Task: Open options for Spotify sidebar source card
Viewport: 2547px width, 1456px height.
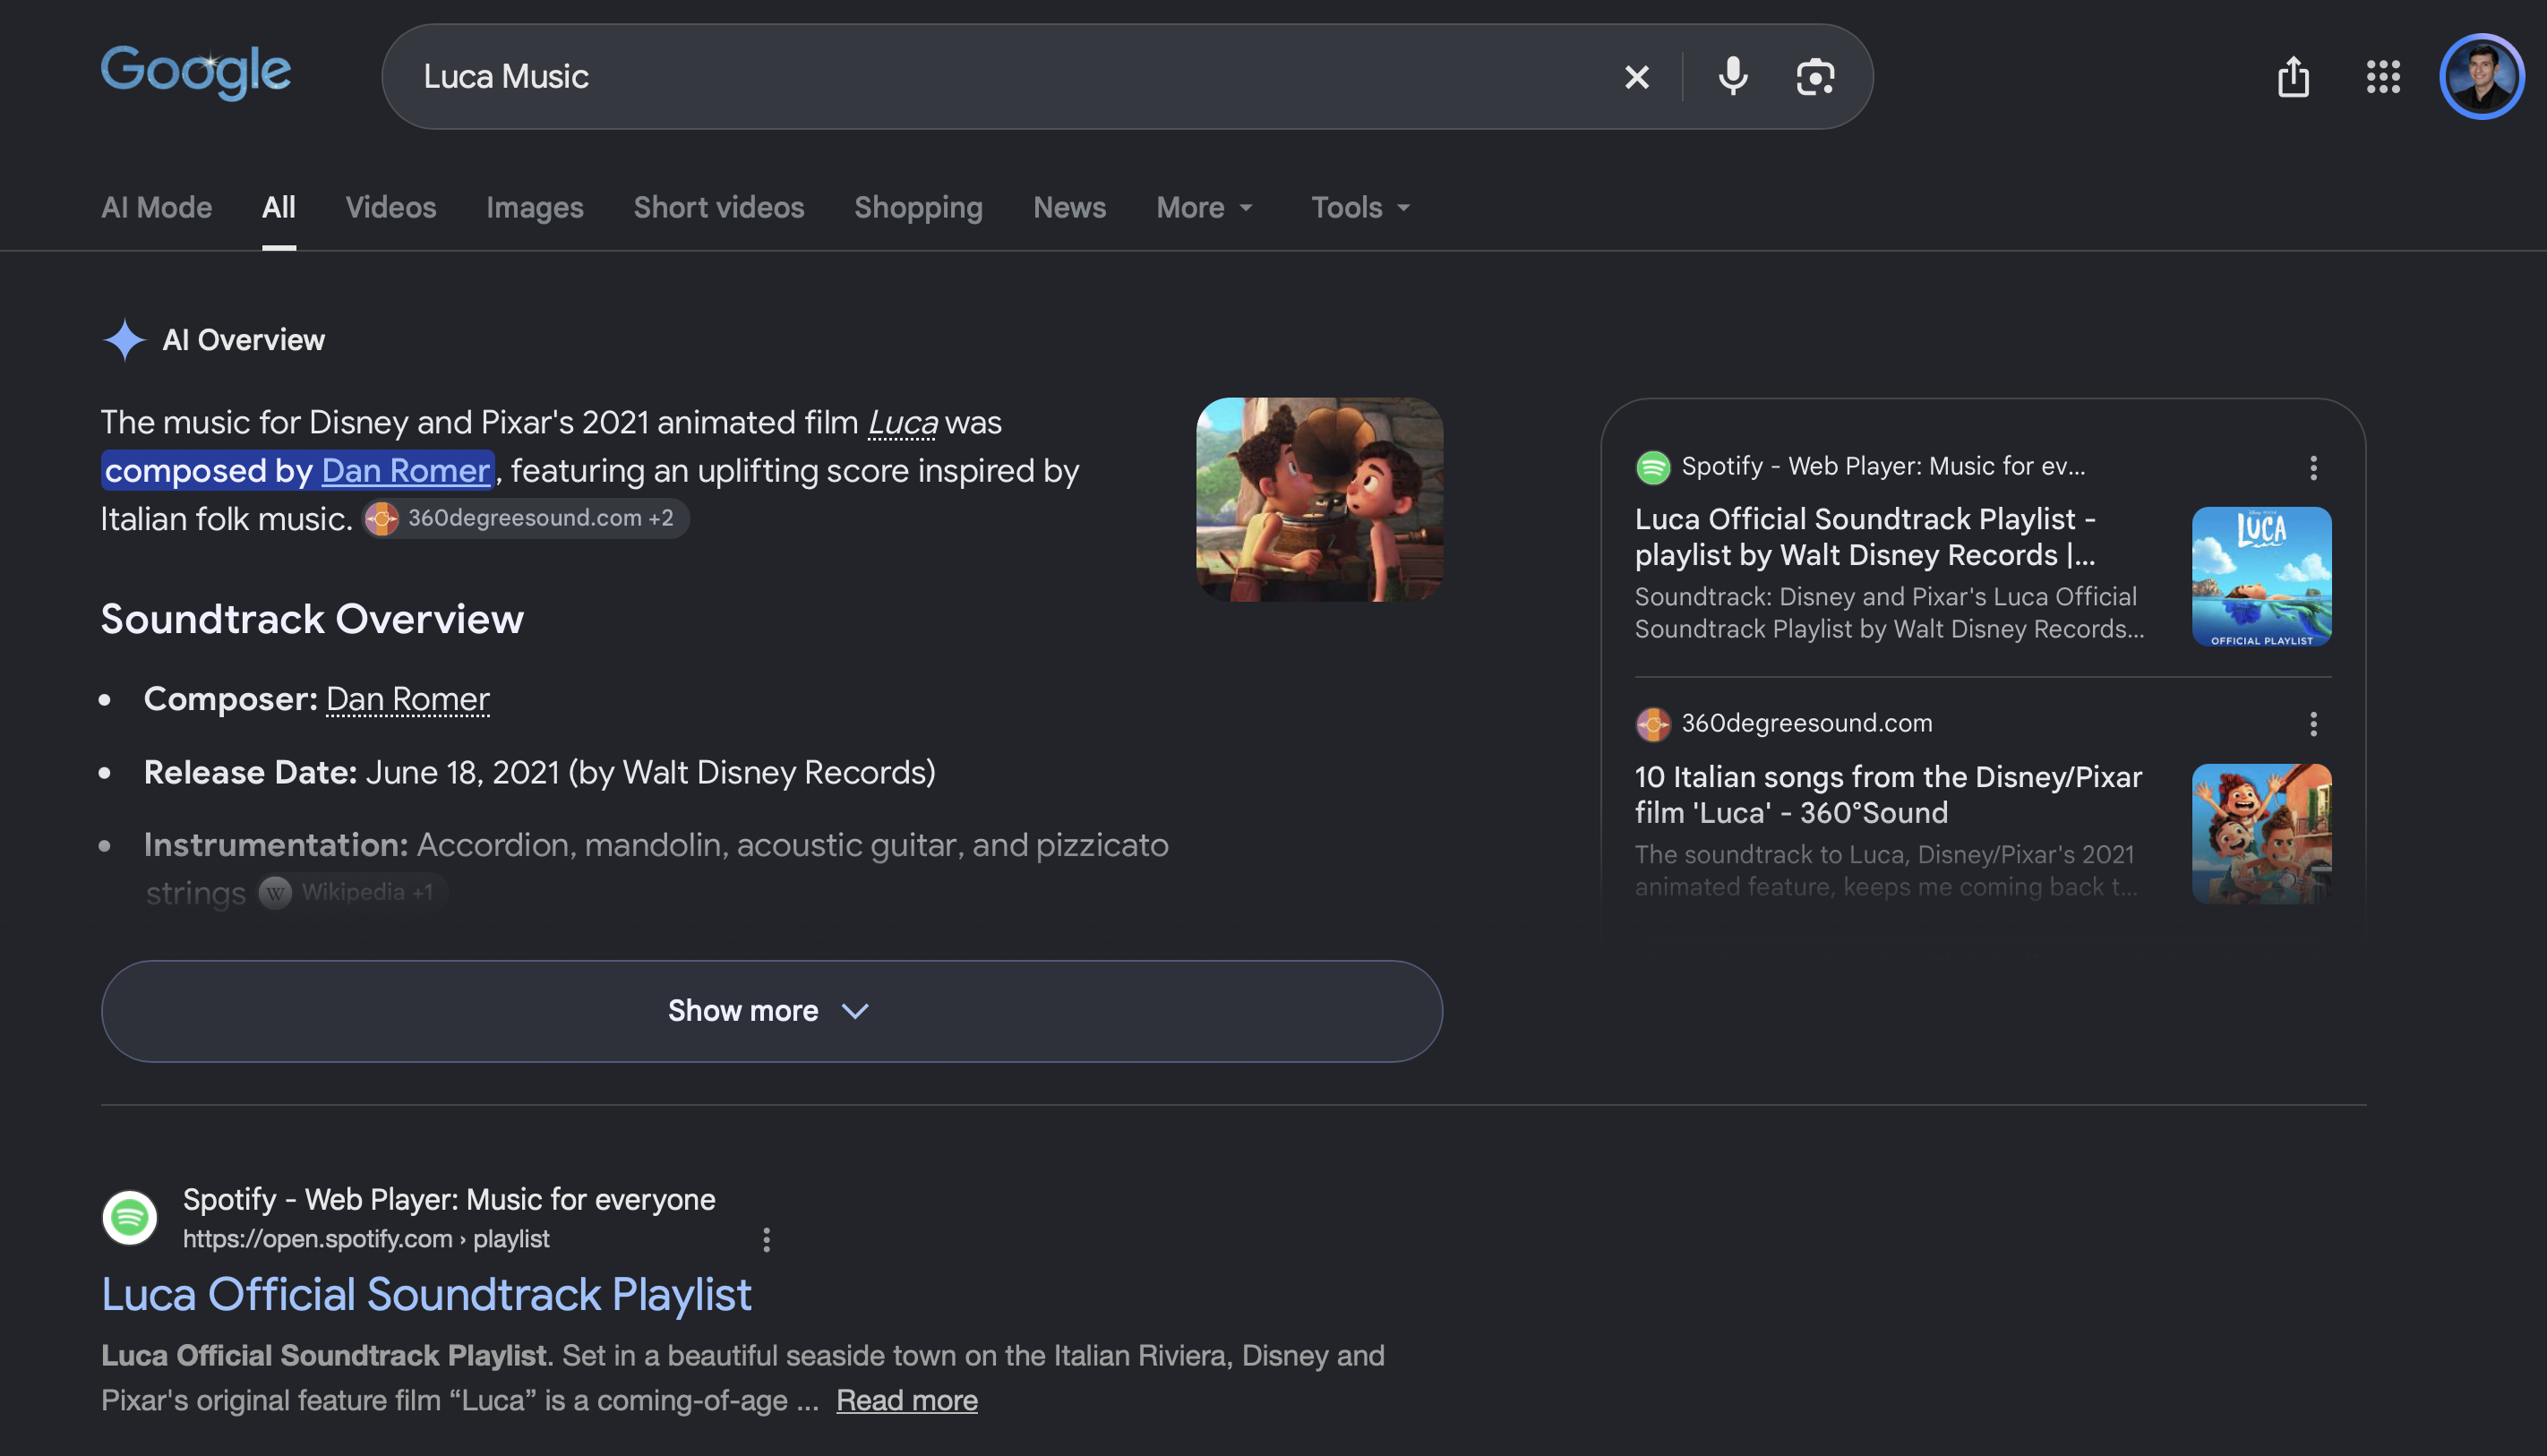Action: tap(2313, 467)
